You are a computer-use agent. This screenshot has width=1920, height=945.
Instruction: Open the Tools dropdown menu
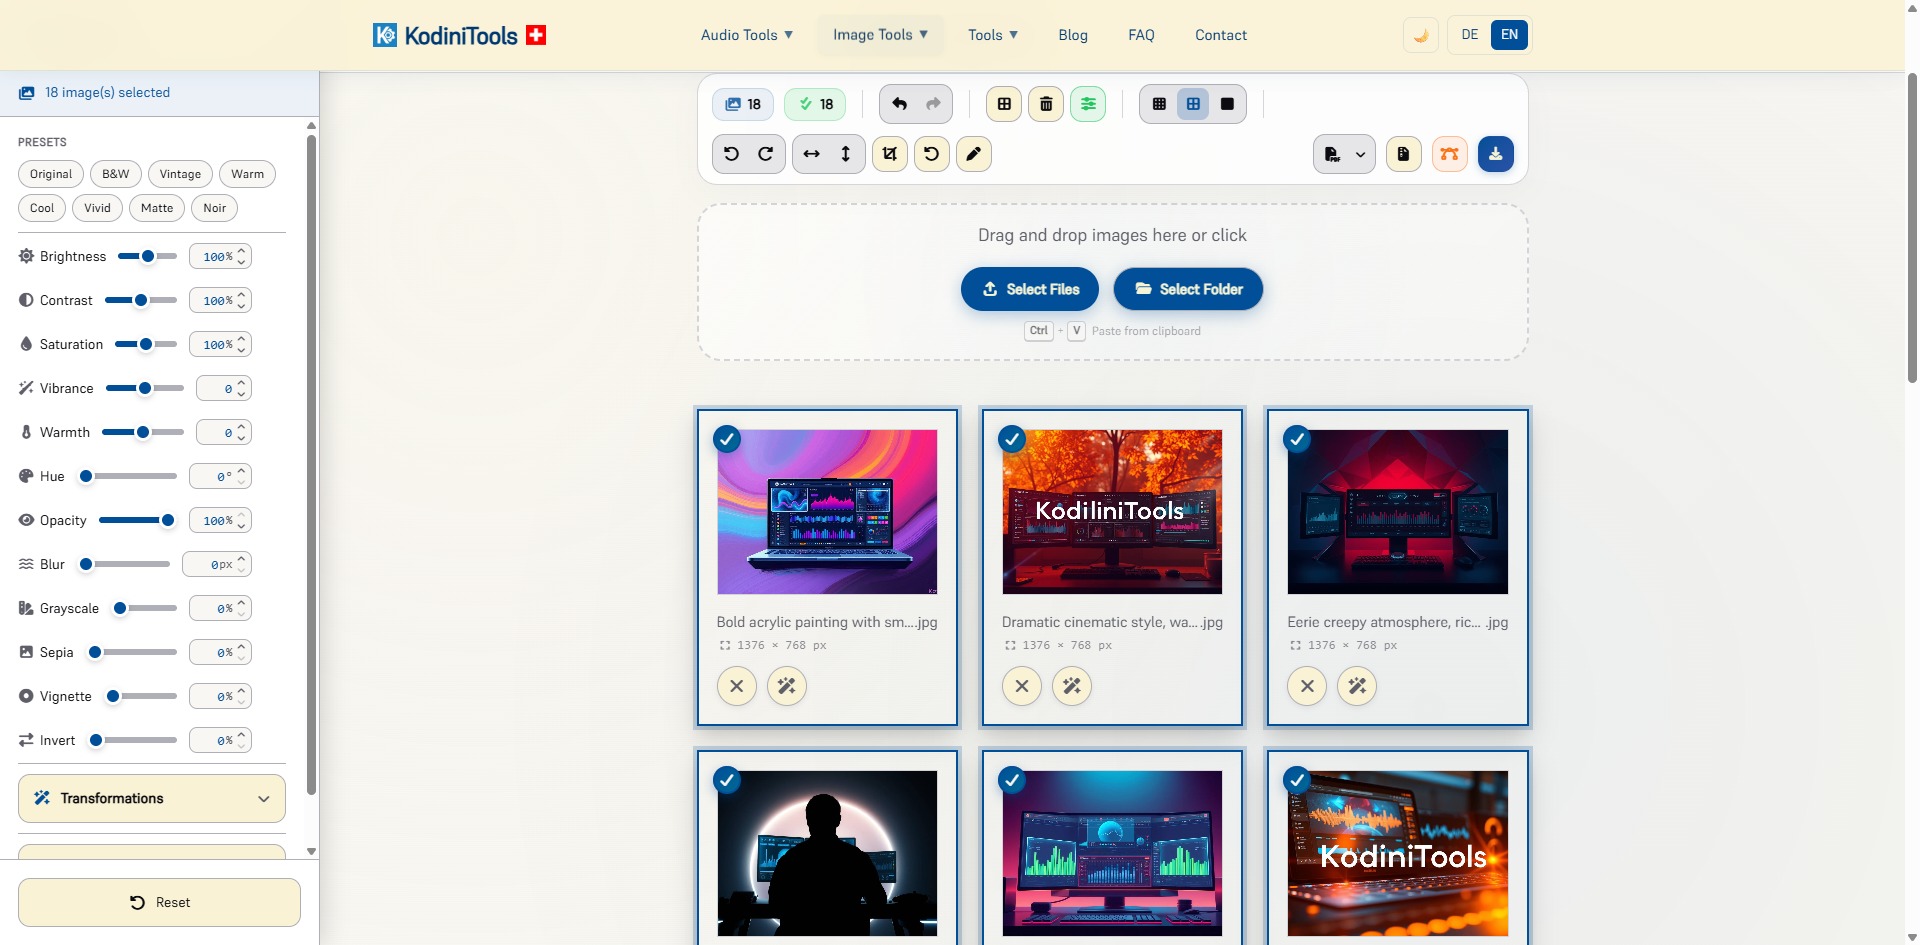pos(993,35)
